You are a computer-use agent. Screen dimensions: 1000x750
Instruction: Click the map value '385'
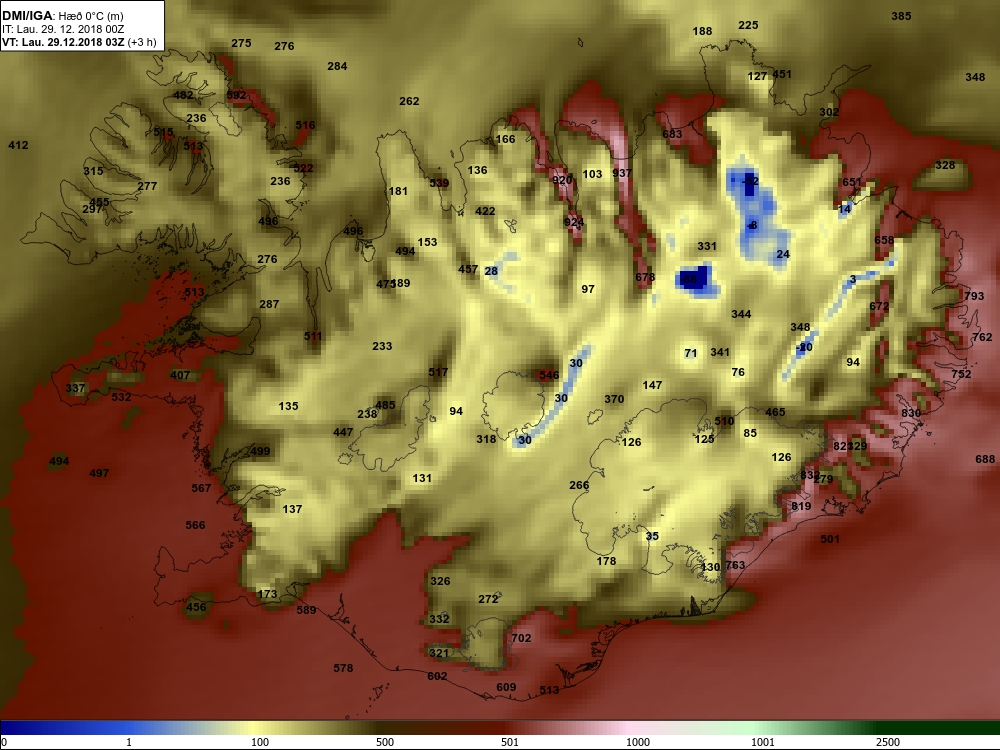pos(901,16)
